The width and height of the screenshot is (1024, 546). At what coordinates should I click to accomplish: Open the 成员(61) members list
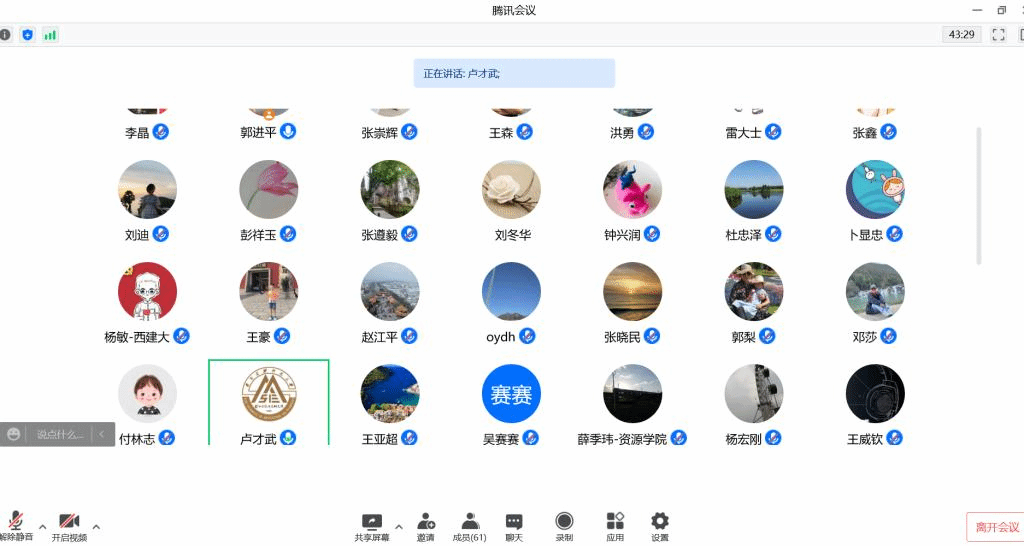[469, 526]
